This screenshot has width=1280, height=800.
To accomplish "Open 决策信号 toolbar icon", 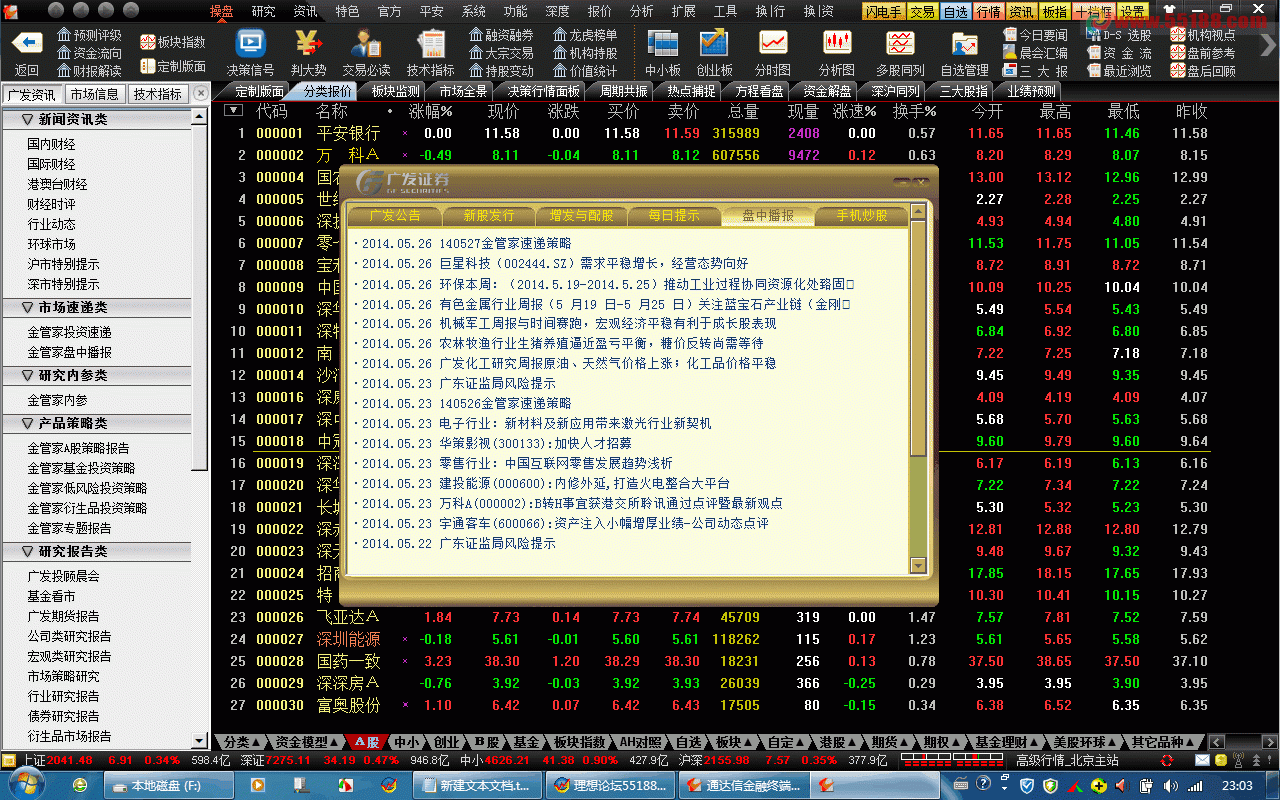I will point(250,45).
